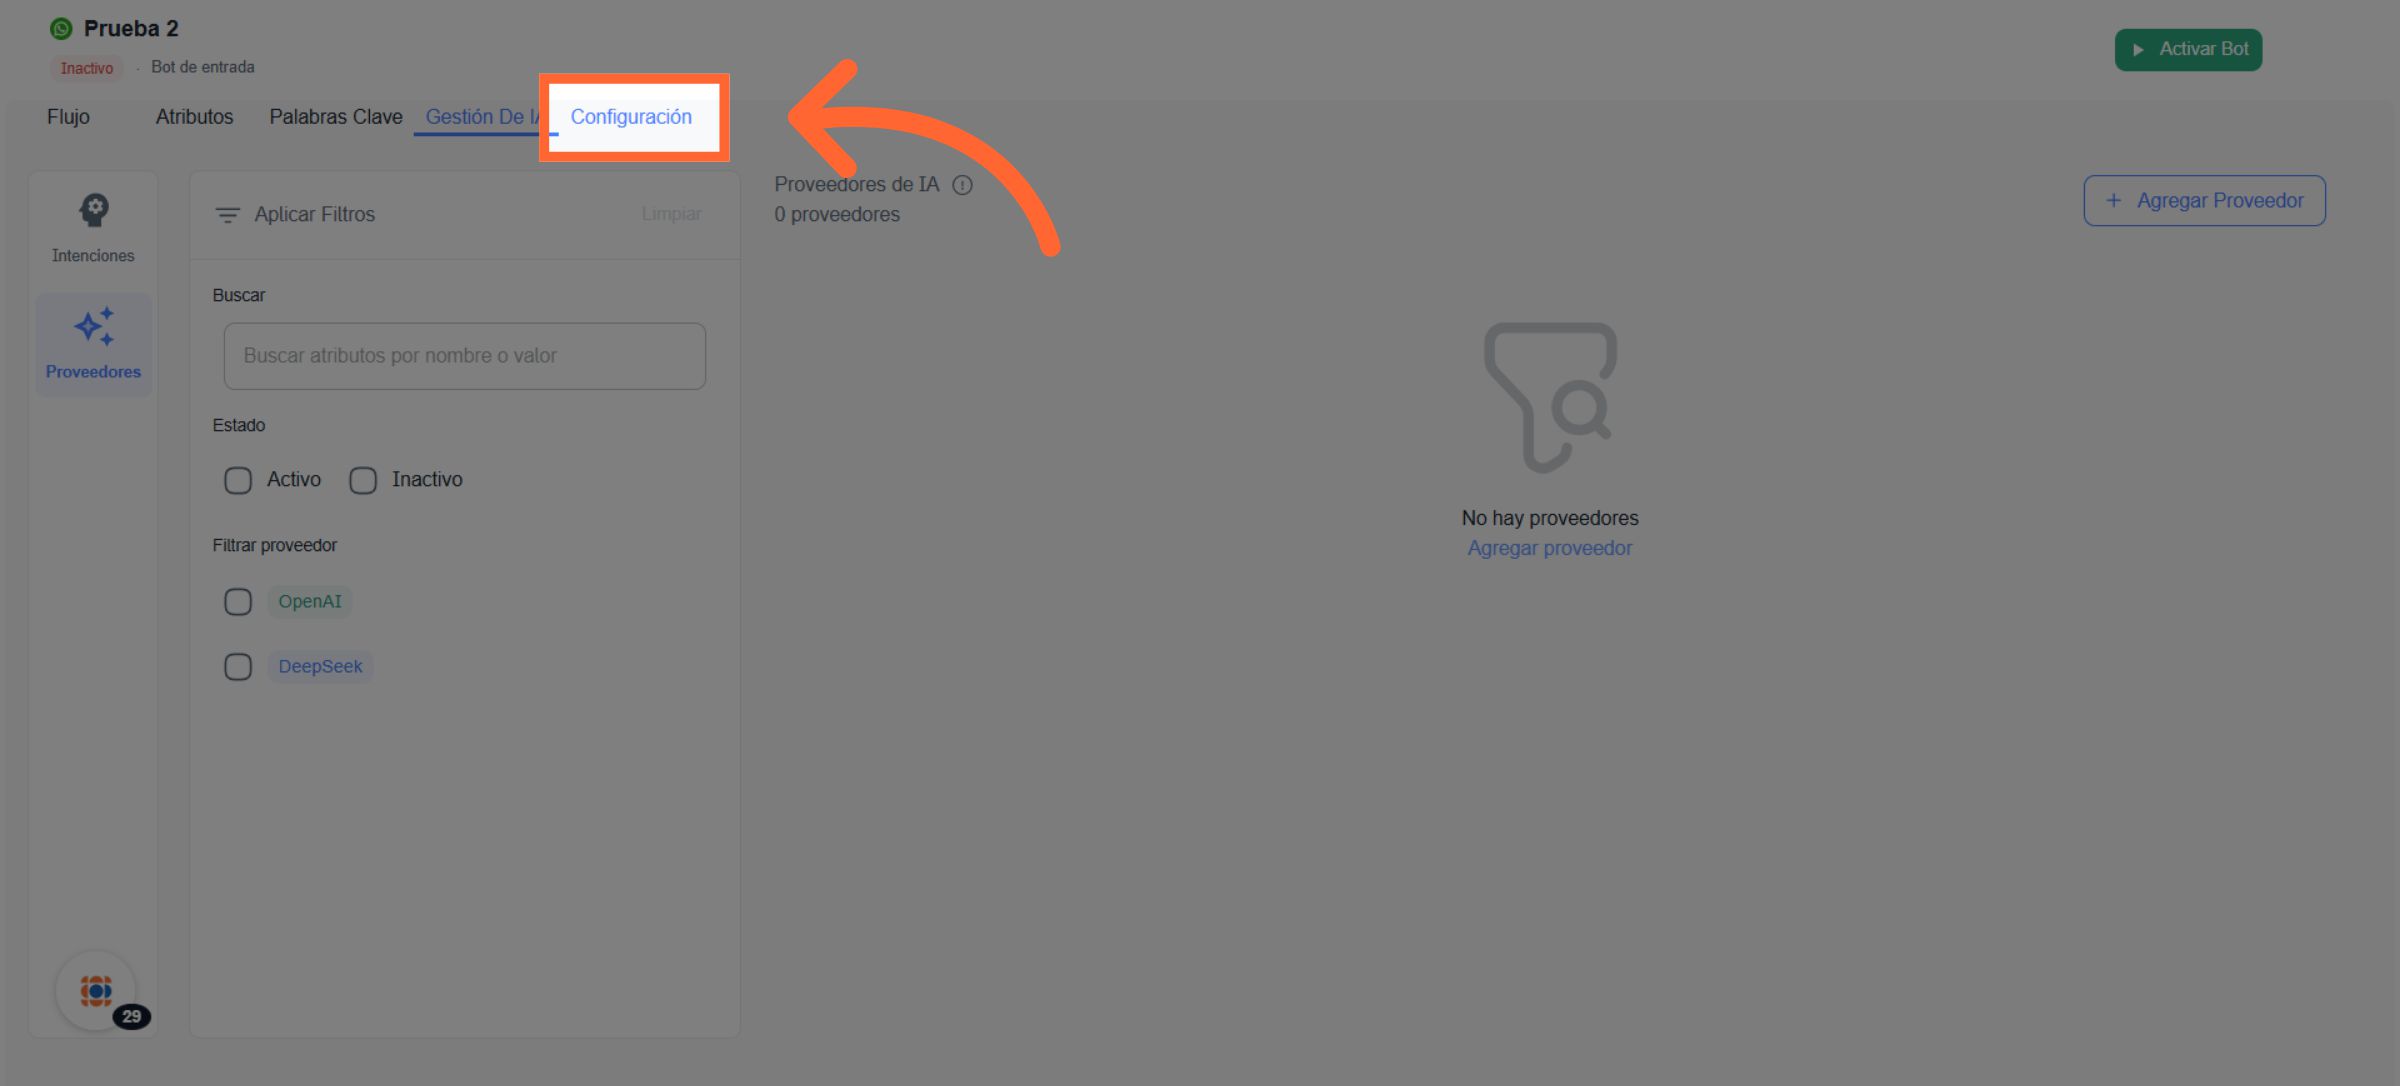The width and height of the screenshot is (2400, 1086).
Task: Click the Agregar proveedor link
Action: (x=1549, y=548)
